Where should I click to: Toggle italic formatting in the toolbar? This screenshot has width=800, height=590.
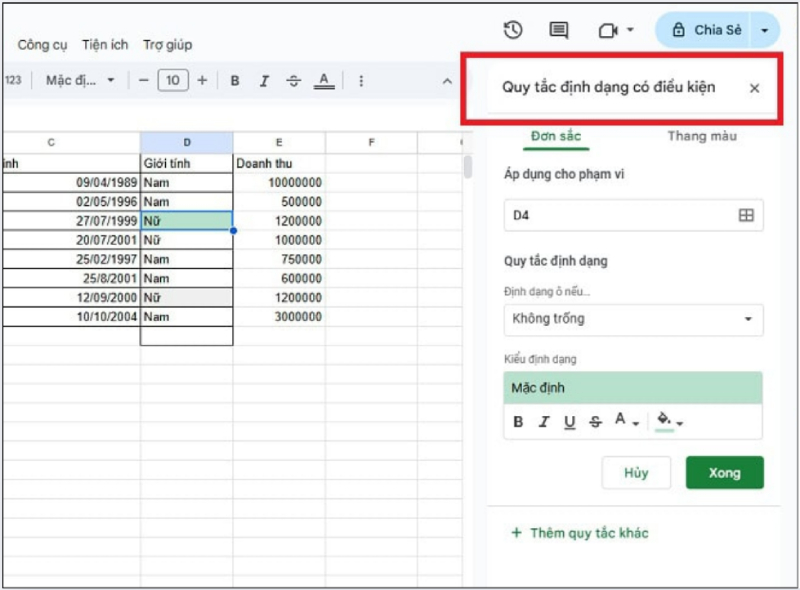[264, 81]
